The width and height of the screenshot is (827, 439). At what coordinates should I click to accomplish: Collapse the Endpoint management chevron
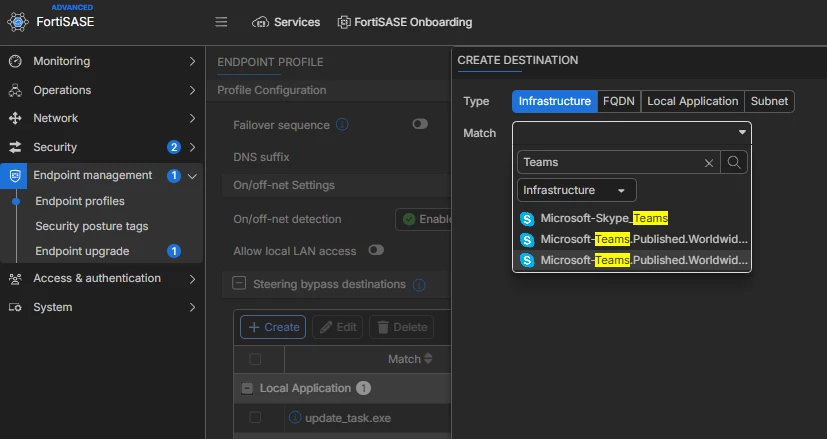[x=193, y=176]
